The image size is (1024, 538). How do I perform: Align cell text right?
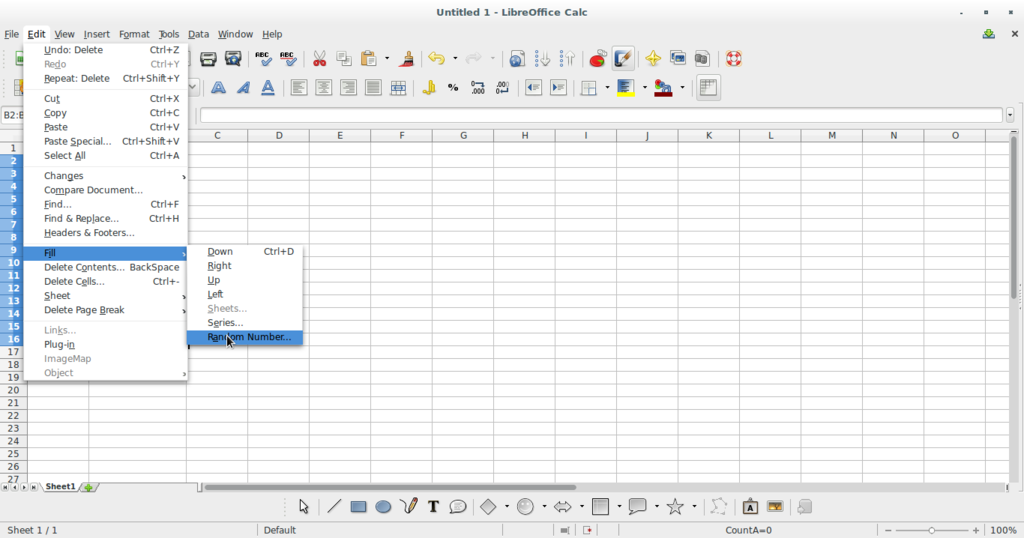349,87
